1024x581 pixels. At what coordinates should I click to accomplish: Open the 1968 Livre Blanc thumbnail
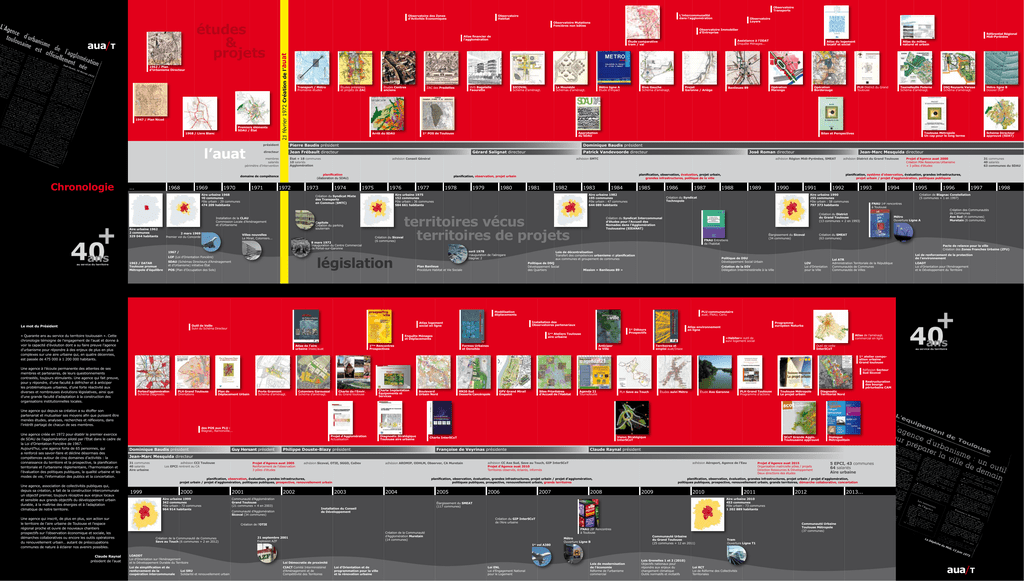click(200, 114)
